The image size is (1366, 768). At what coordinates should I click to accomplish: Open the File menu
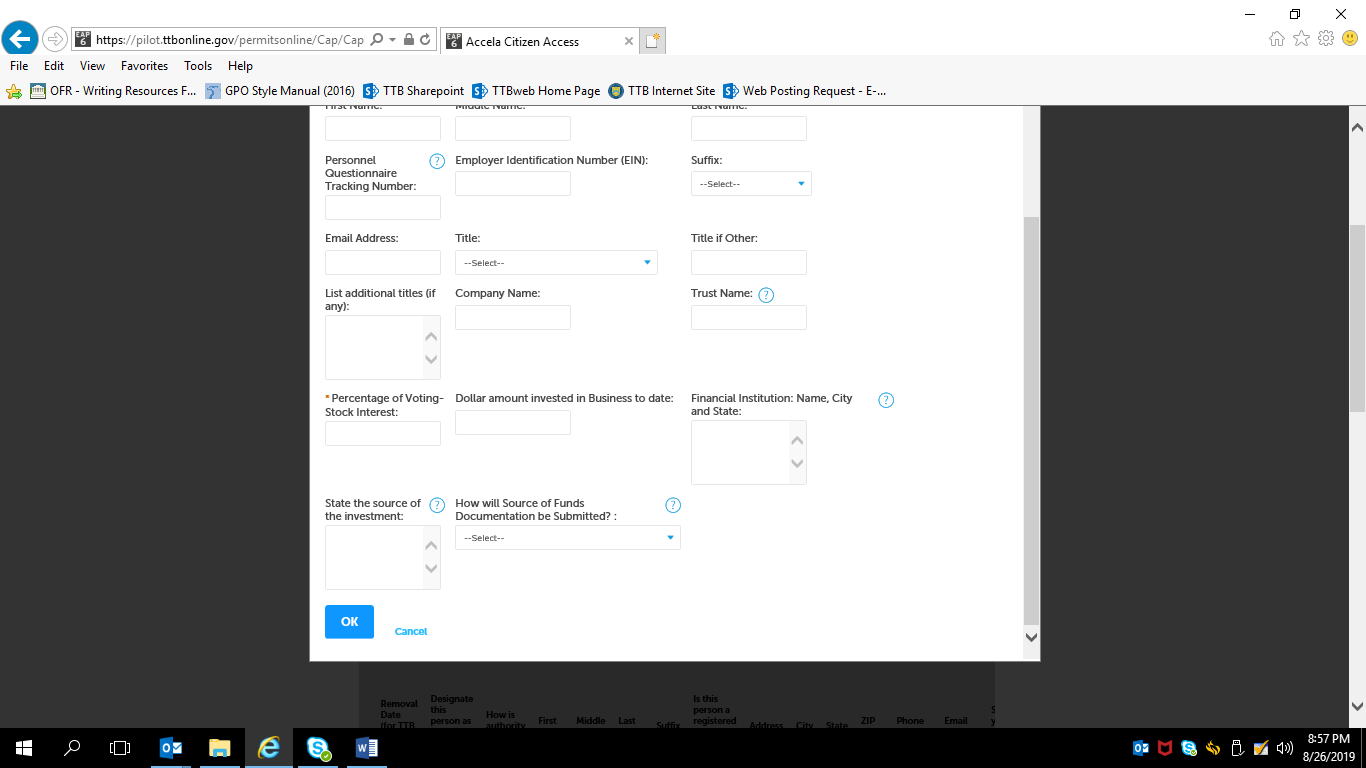pos(19,66)
